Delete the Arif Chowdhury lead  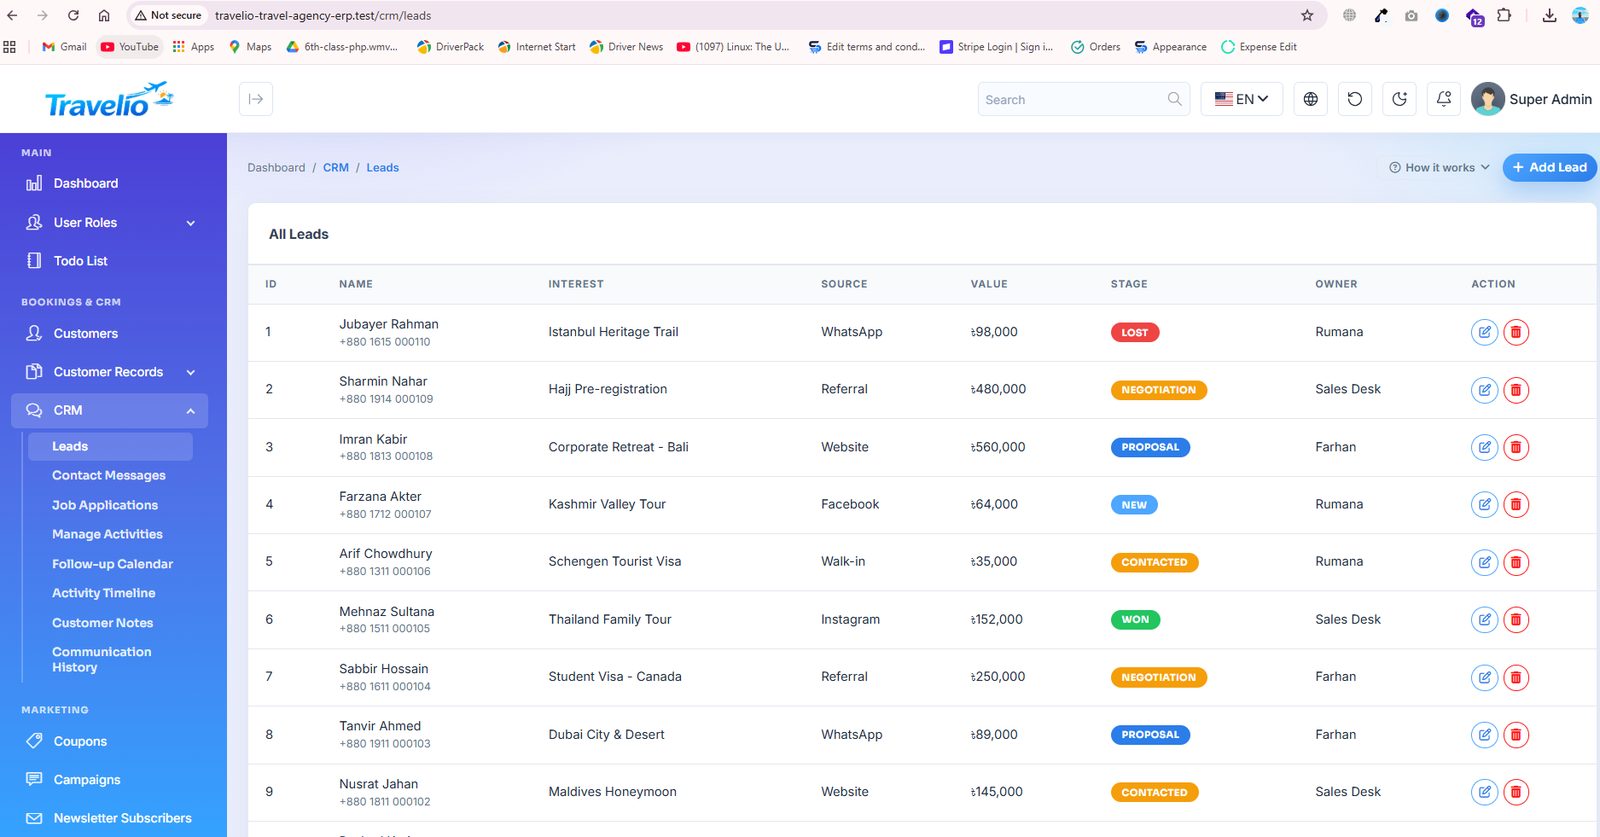point(1516,562)
